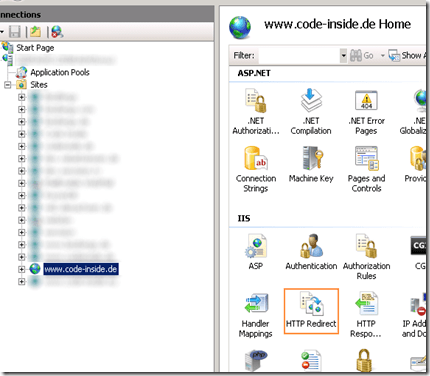Collapse the Sites tree node
Viewport: 430px width, 376px height.
pos(7,85)
